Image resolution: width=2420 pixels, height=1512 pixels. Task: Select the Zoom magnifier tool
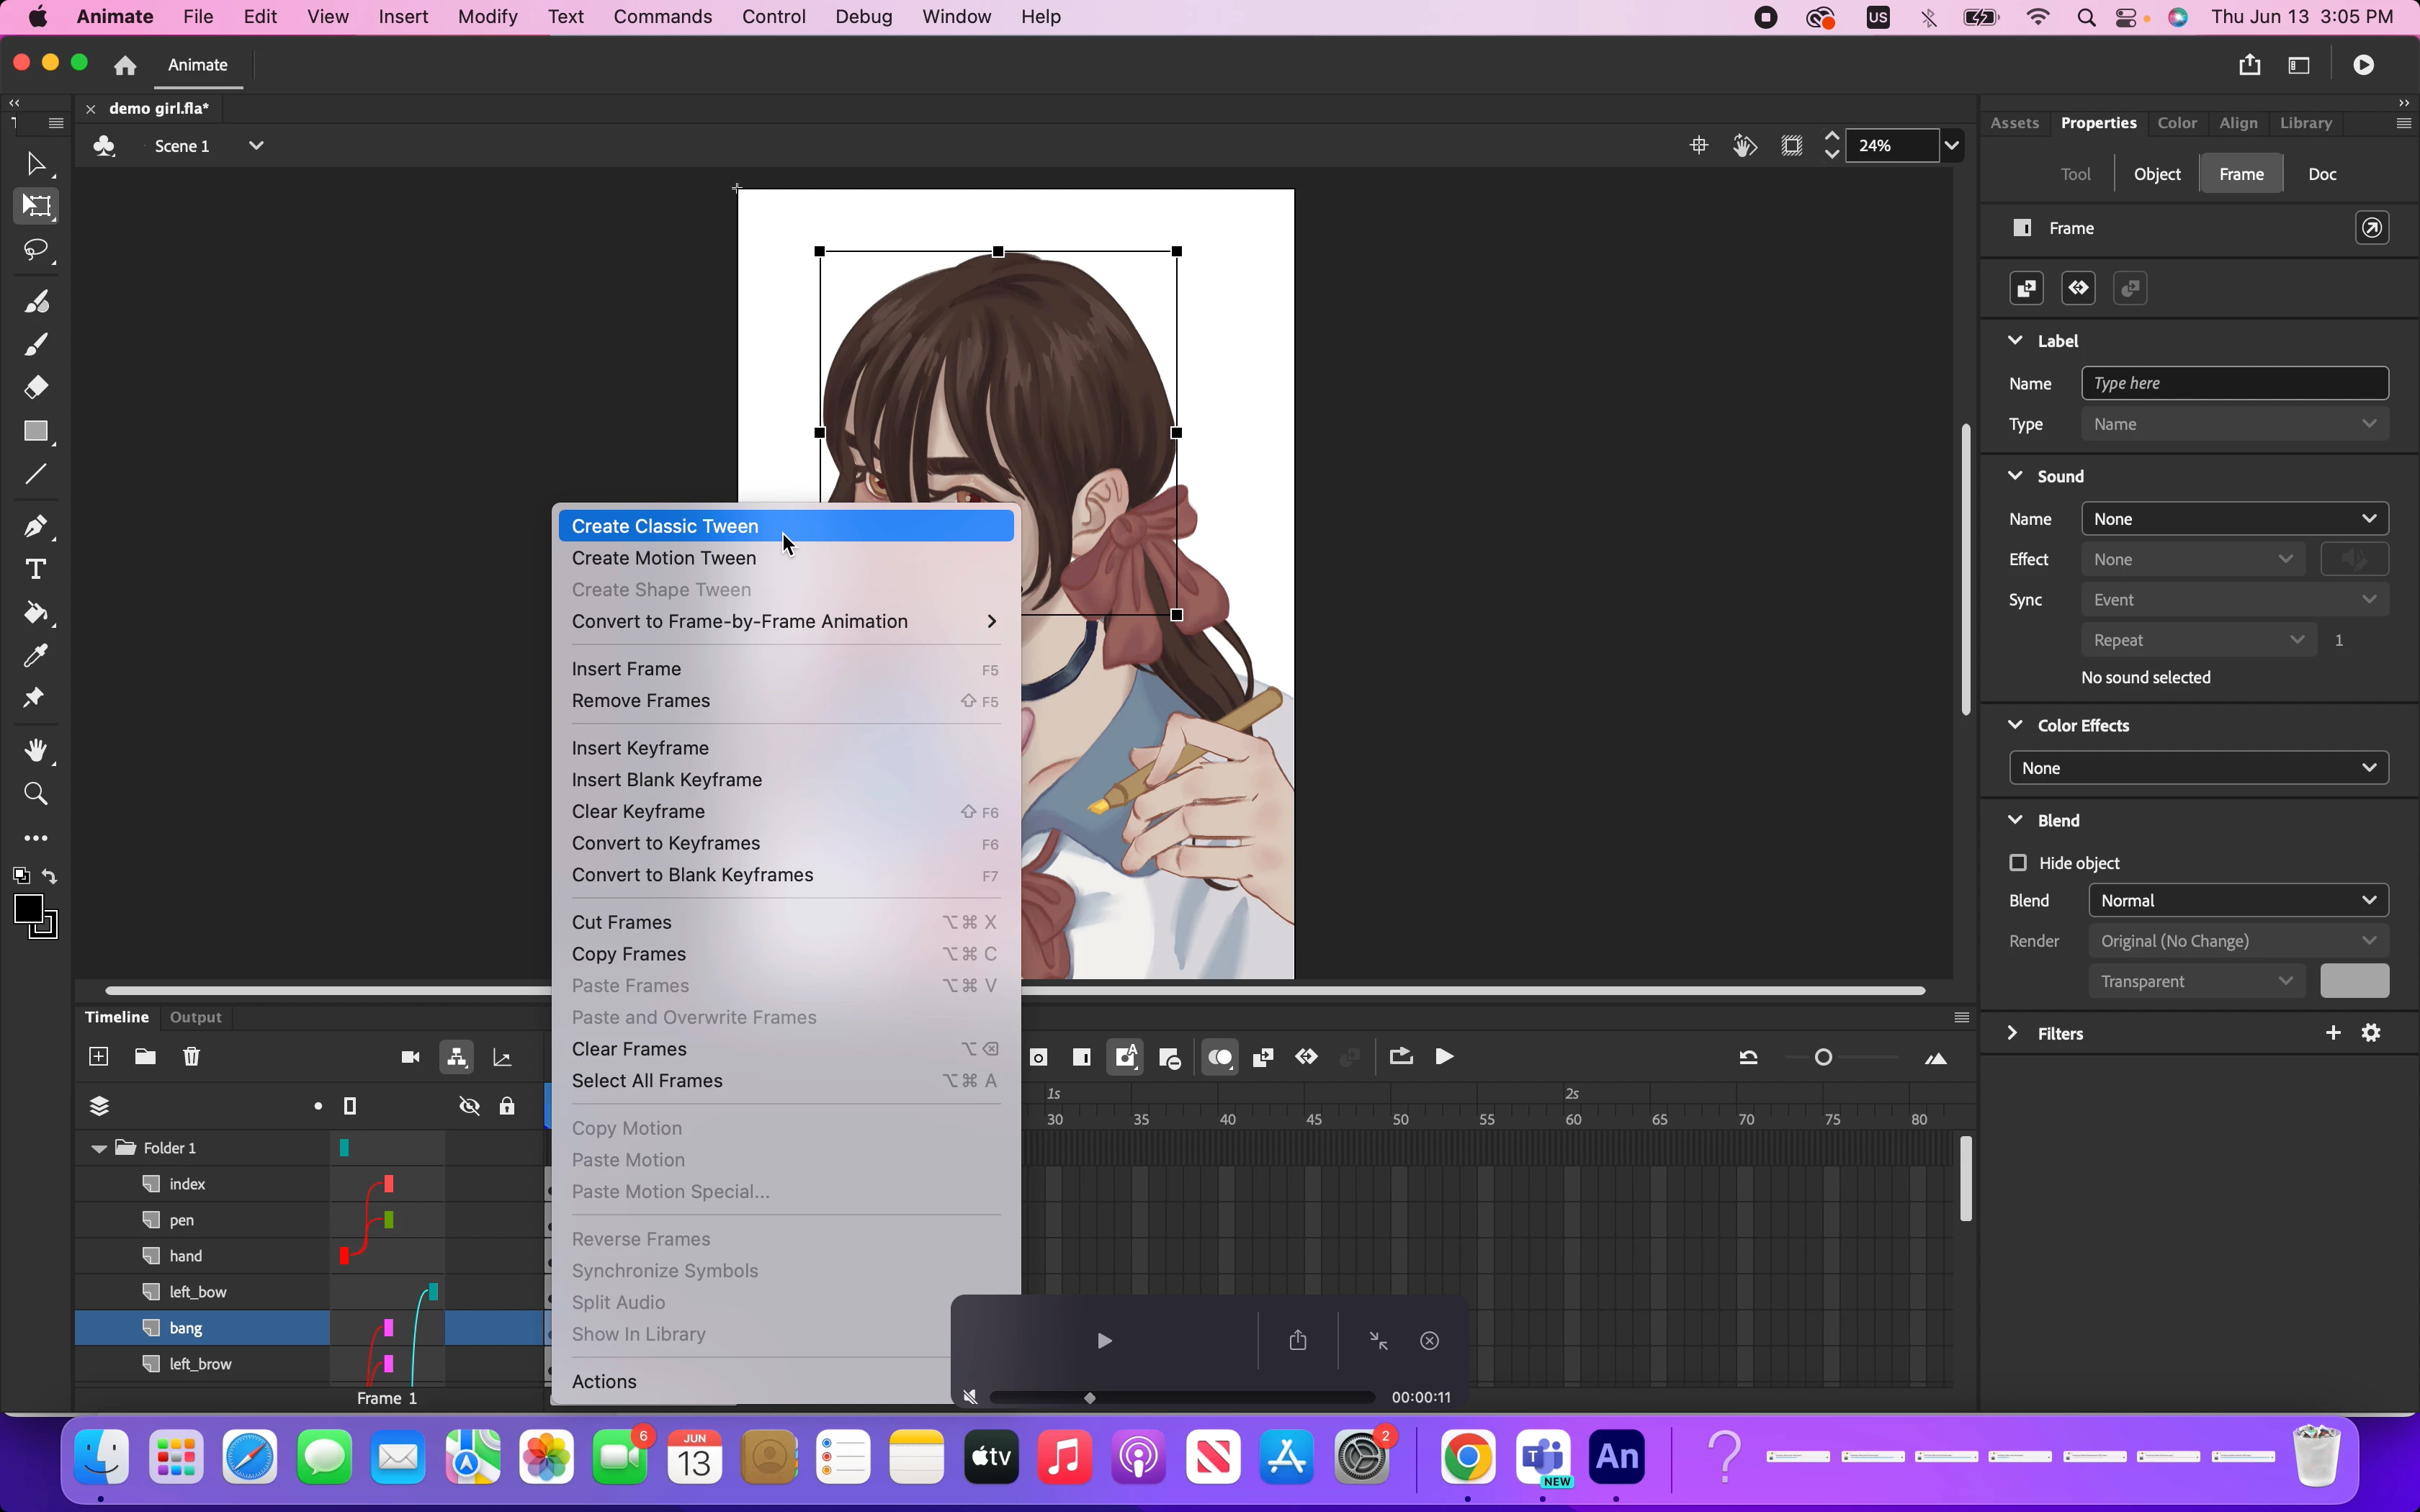coord(36,794)
